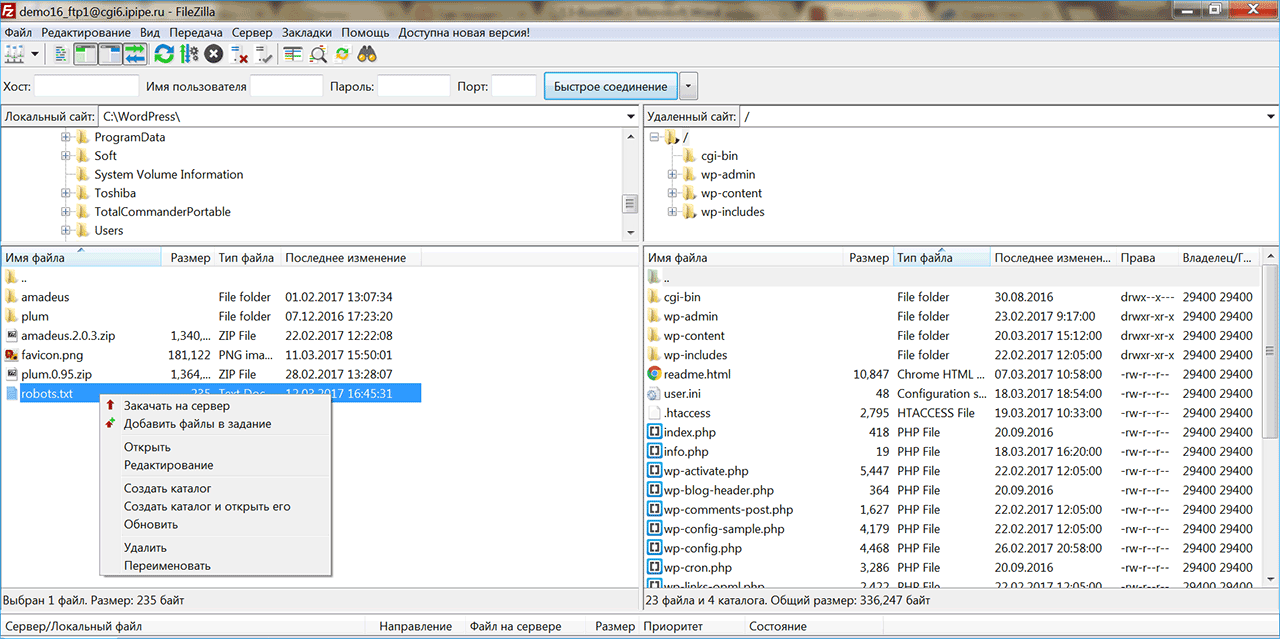
Task: Click the Доступна новая версия! notice
Action: pyautogui.click(x=464, y=32)
